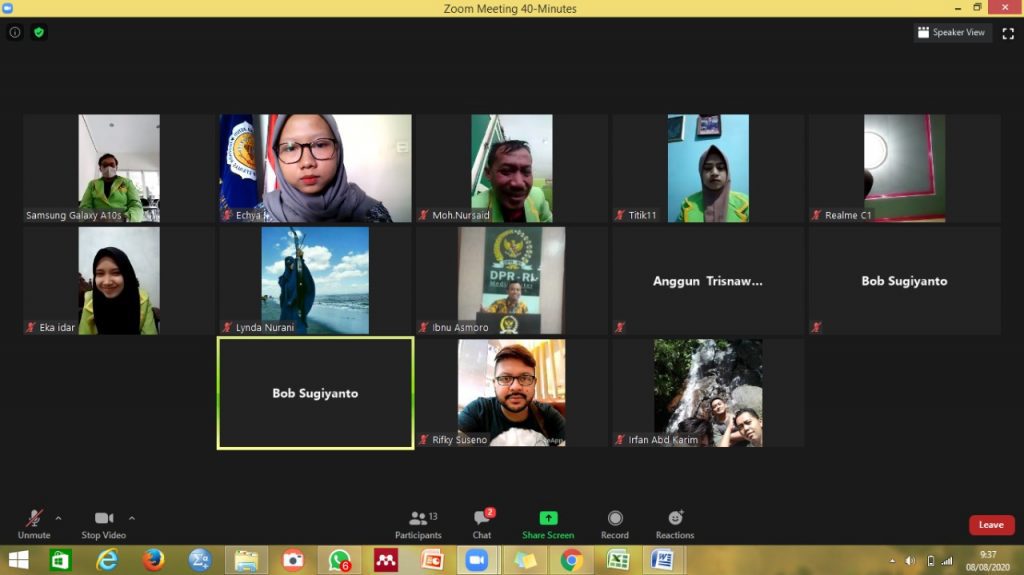Enter full screen mode
The height and width of the screenshot is (575, 1024).
pyautogui.click(x=1008, y=33)
